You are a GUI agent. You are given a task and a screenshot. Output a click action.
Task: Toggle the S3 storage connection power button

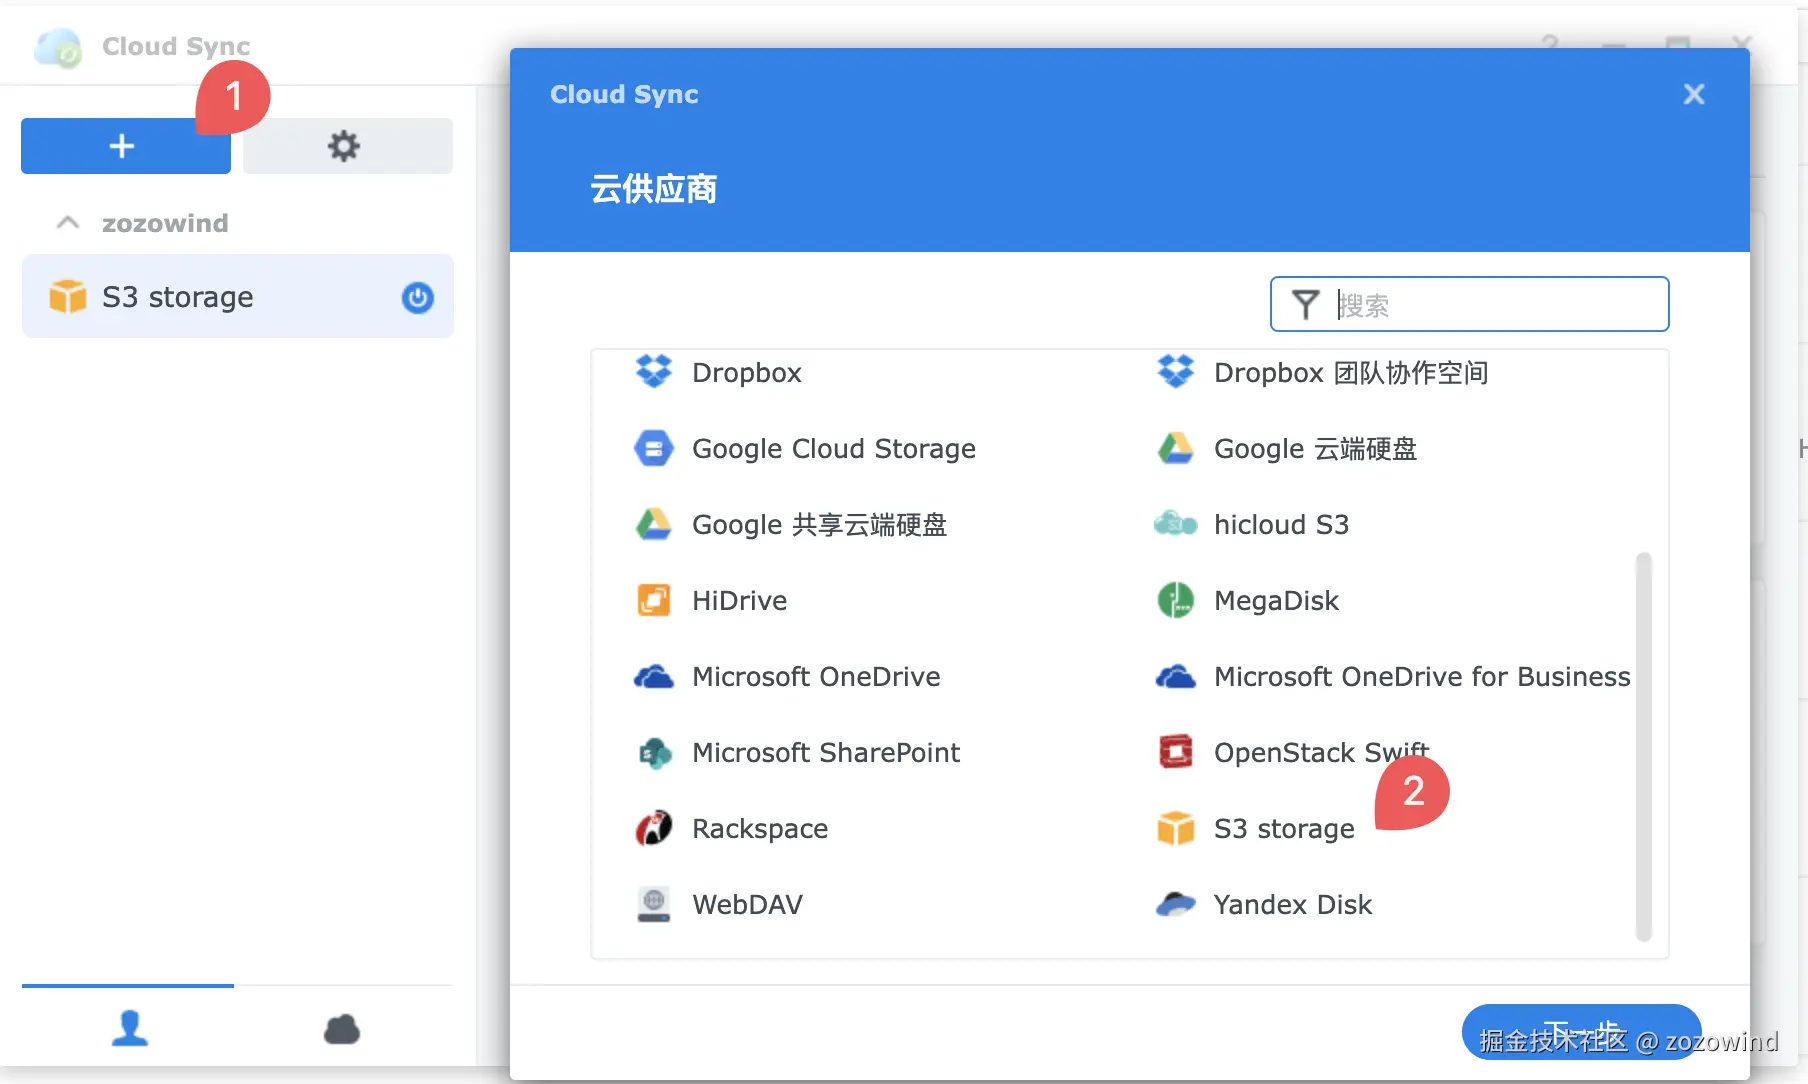pyautogui.click(x=417, y=297)
